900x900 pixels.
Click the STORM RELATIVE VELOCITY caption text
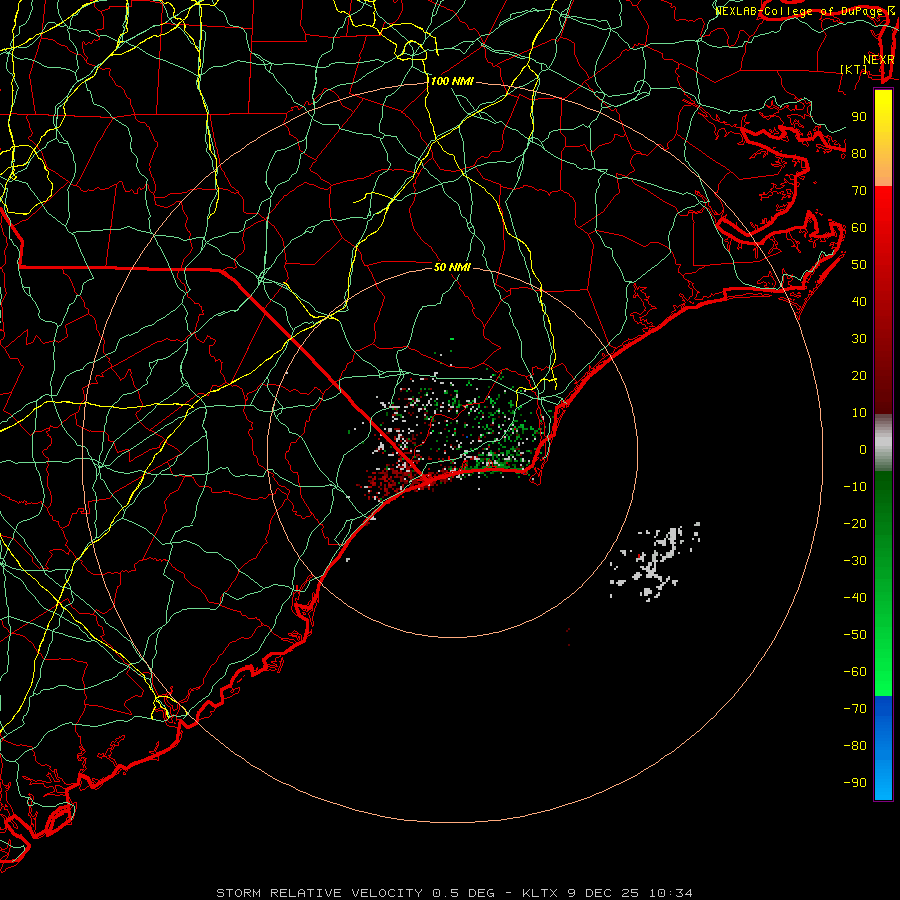coord(319,893)
